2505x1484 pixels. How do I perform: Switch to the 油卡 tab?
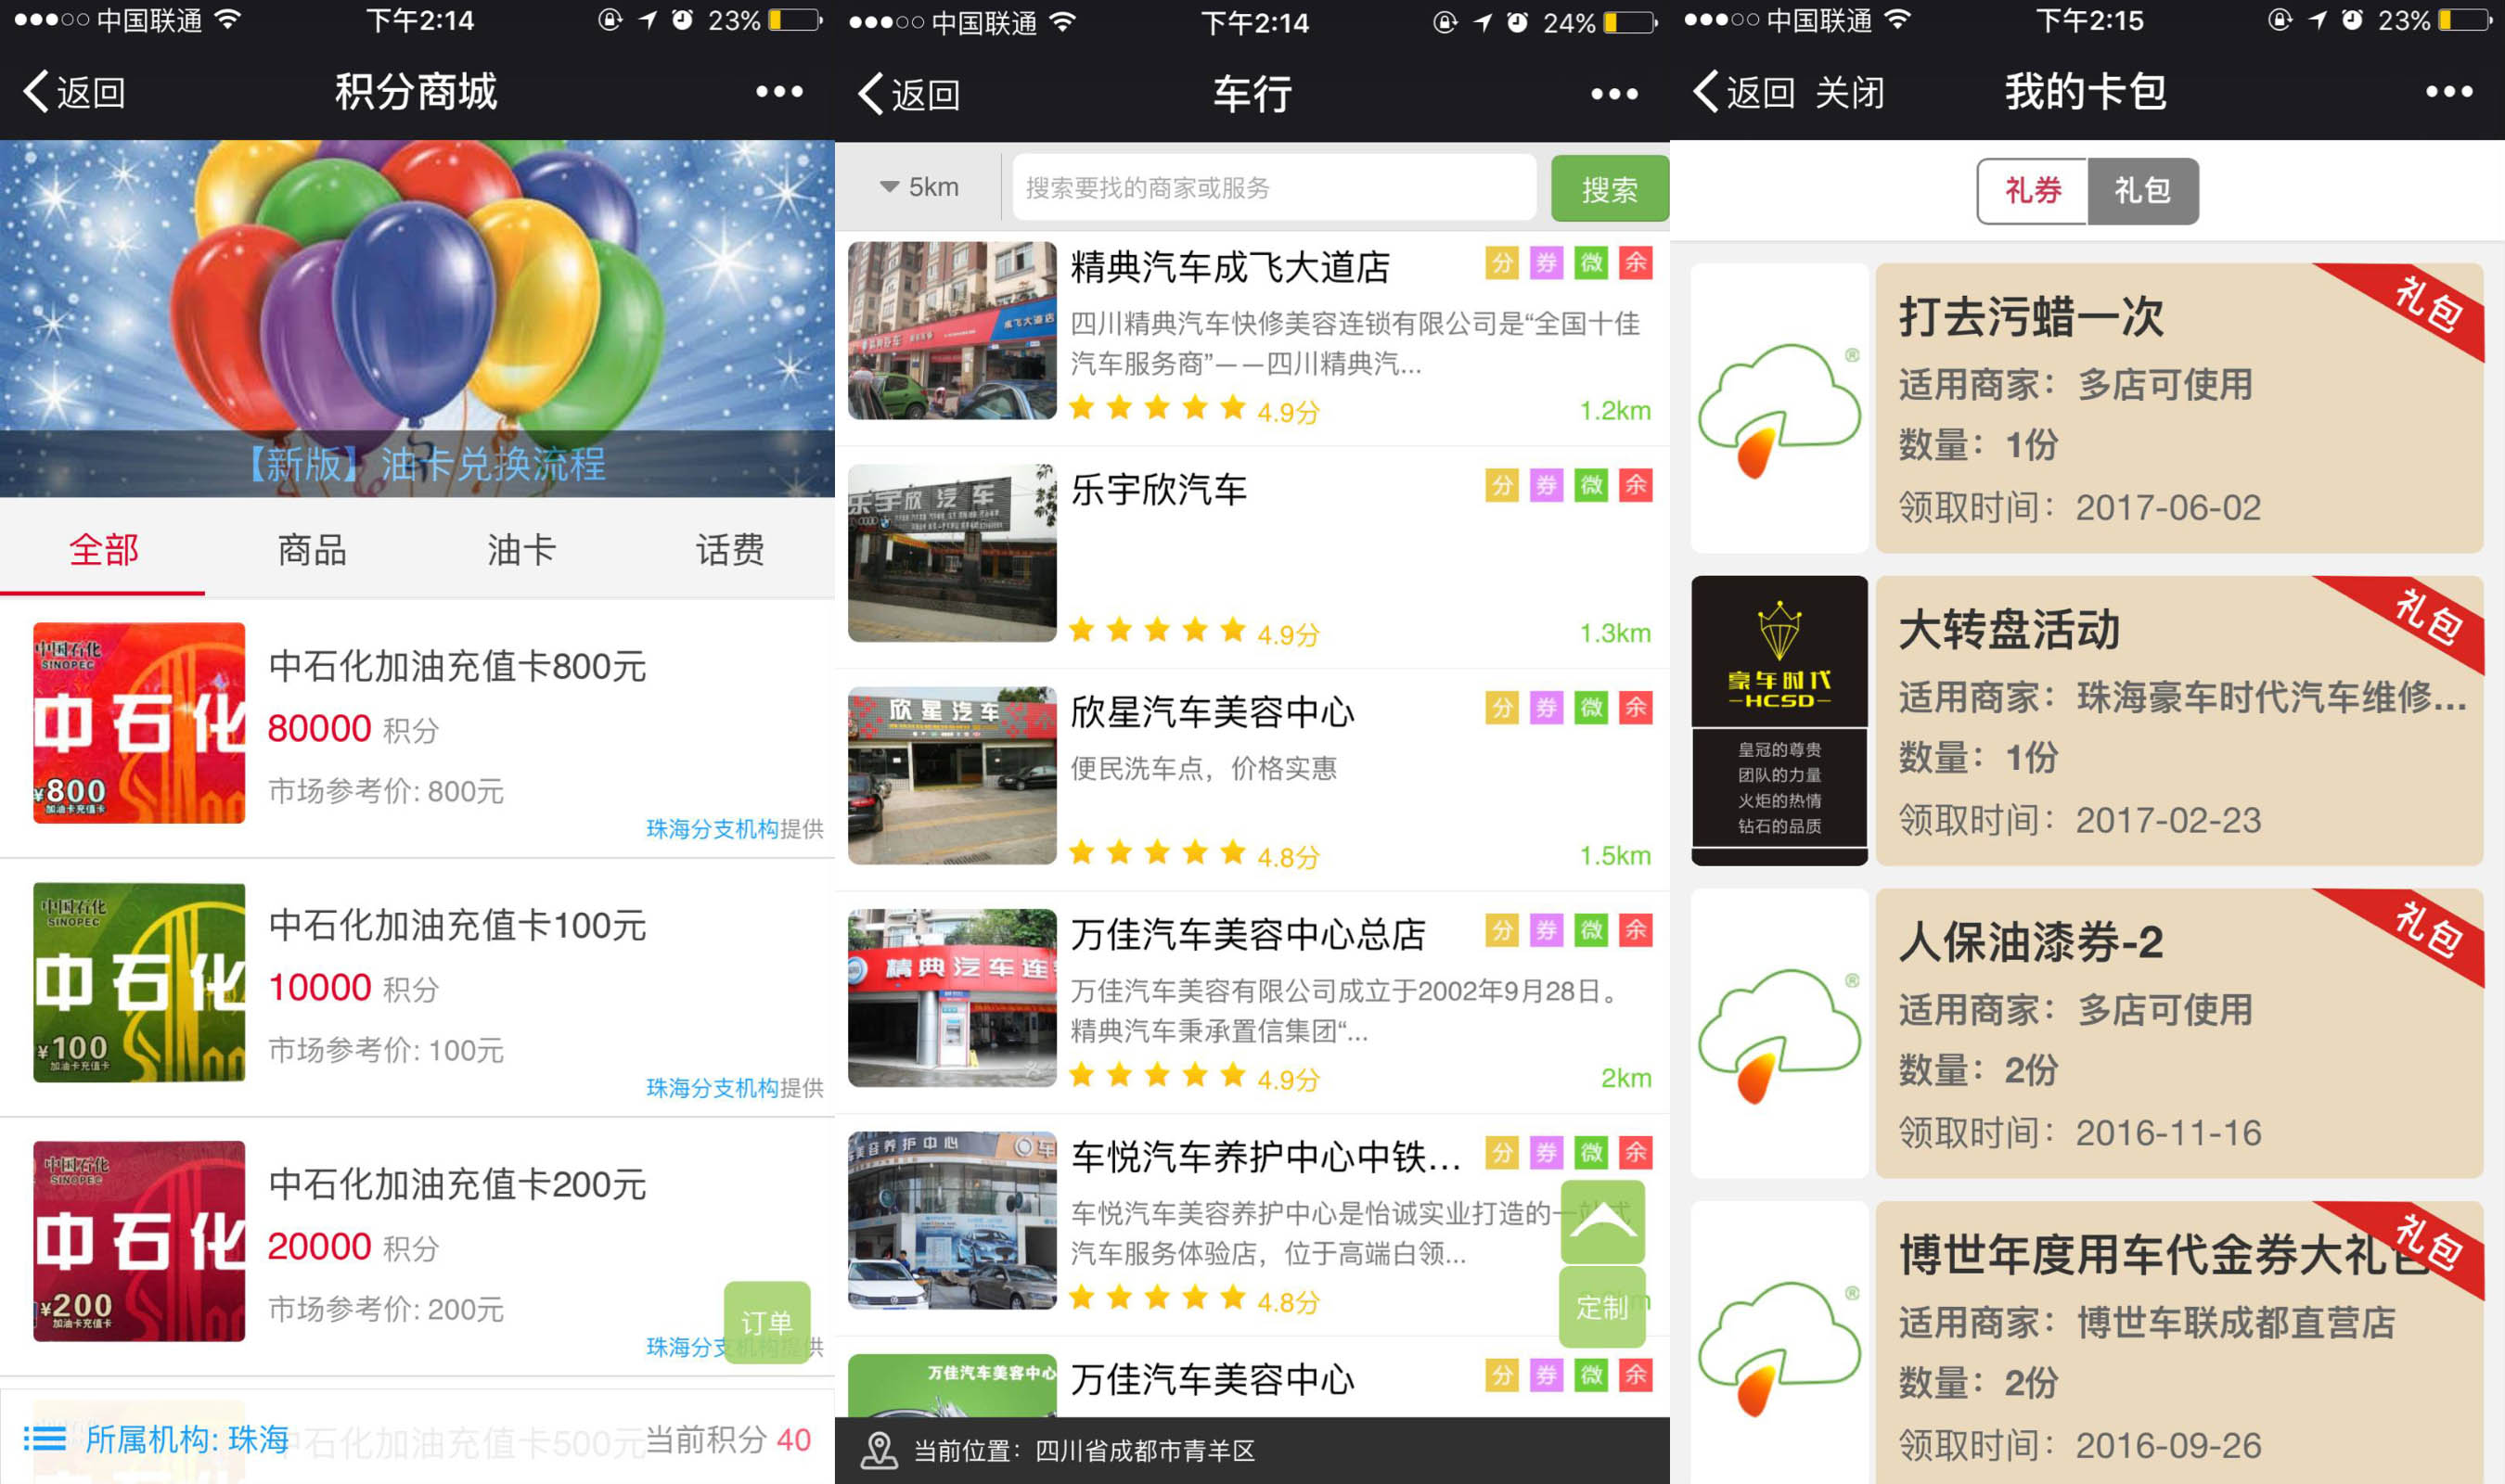(521, 550)
